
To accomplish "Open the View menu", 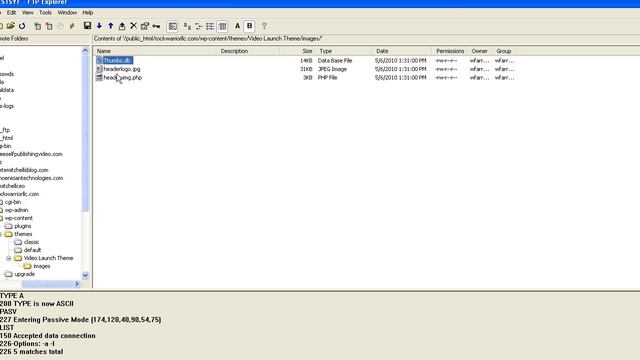I will pos(27,13).
